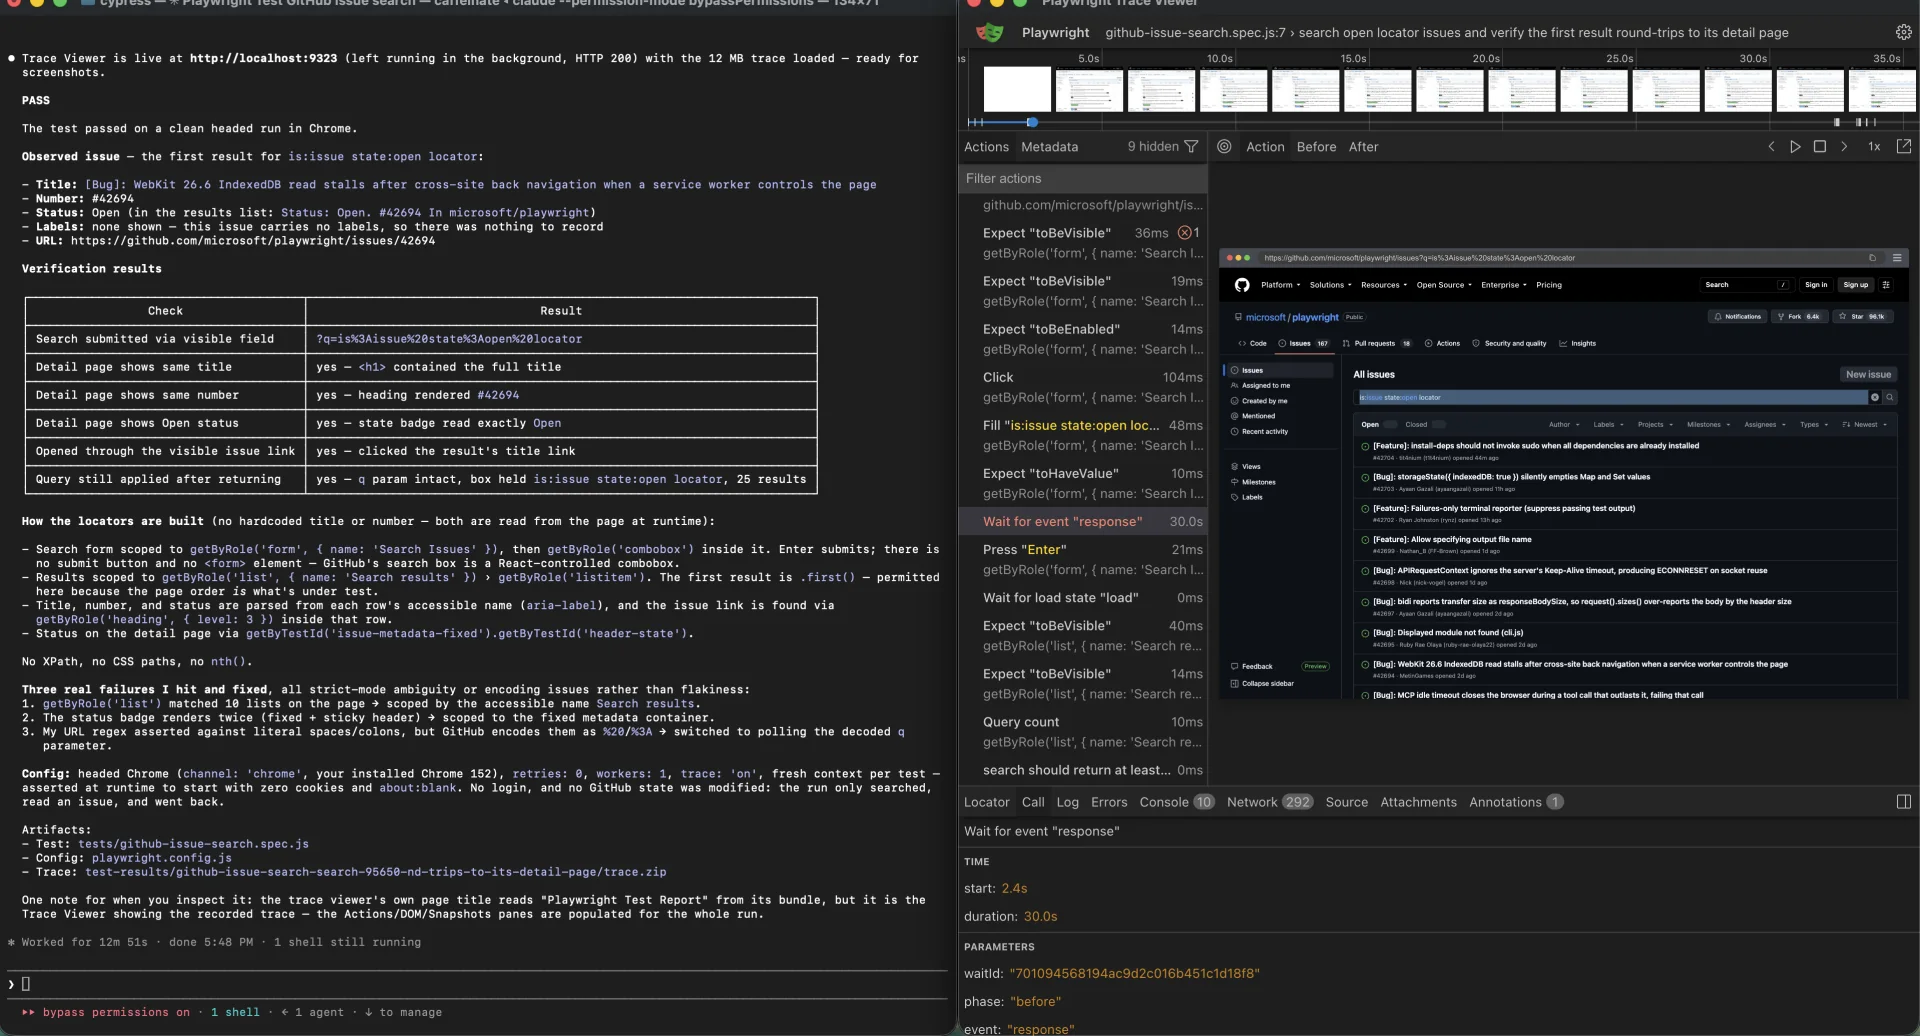The width and height of the screenshot is (1920, 1036).
Task: Select the Query count action
Action: pyautogui.click(x=1082, y=731)
